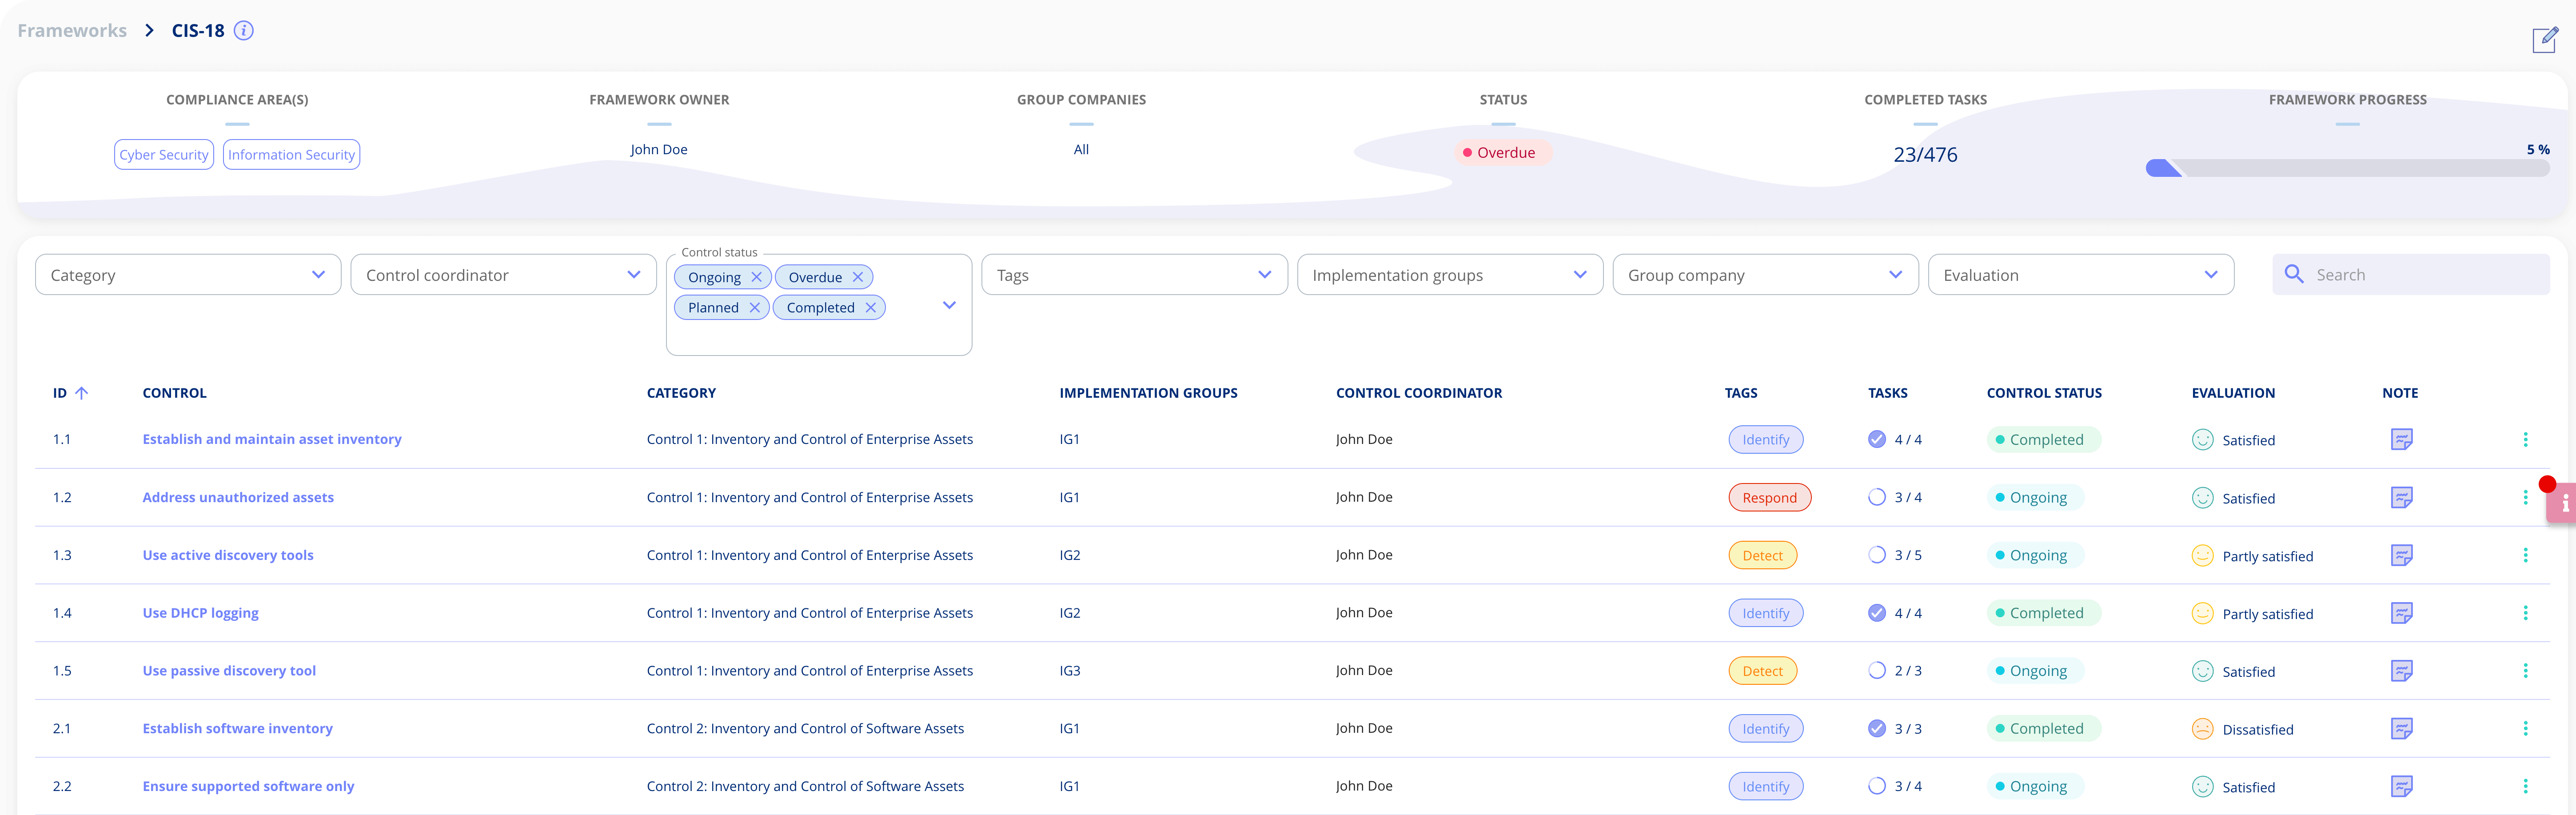Go to Frameworks breadcrumb
This screenshot has width=2576, height=815.
(72, 31)
